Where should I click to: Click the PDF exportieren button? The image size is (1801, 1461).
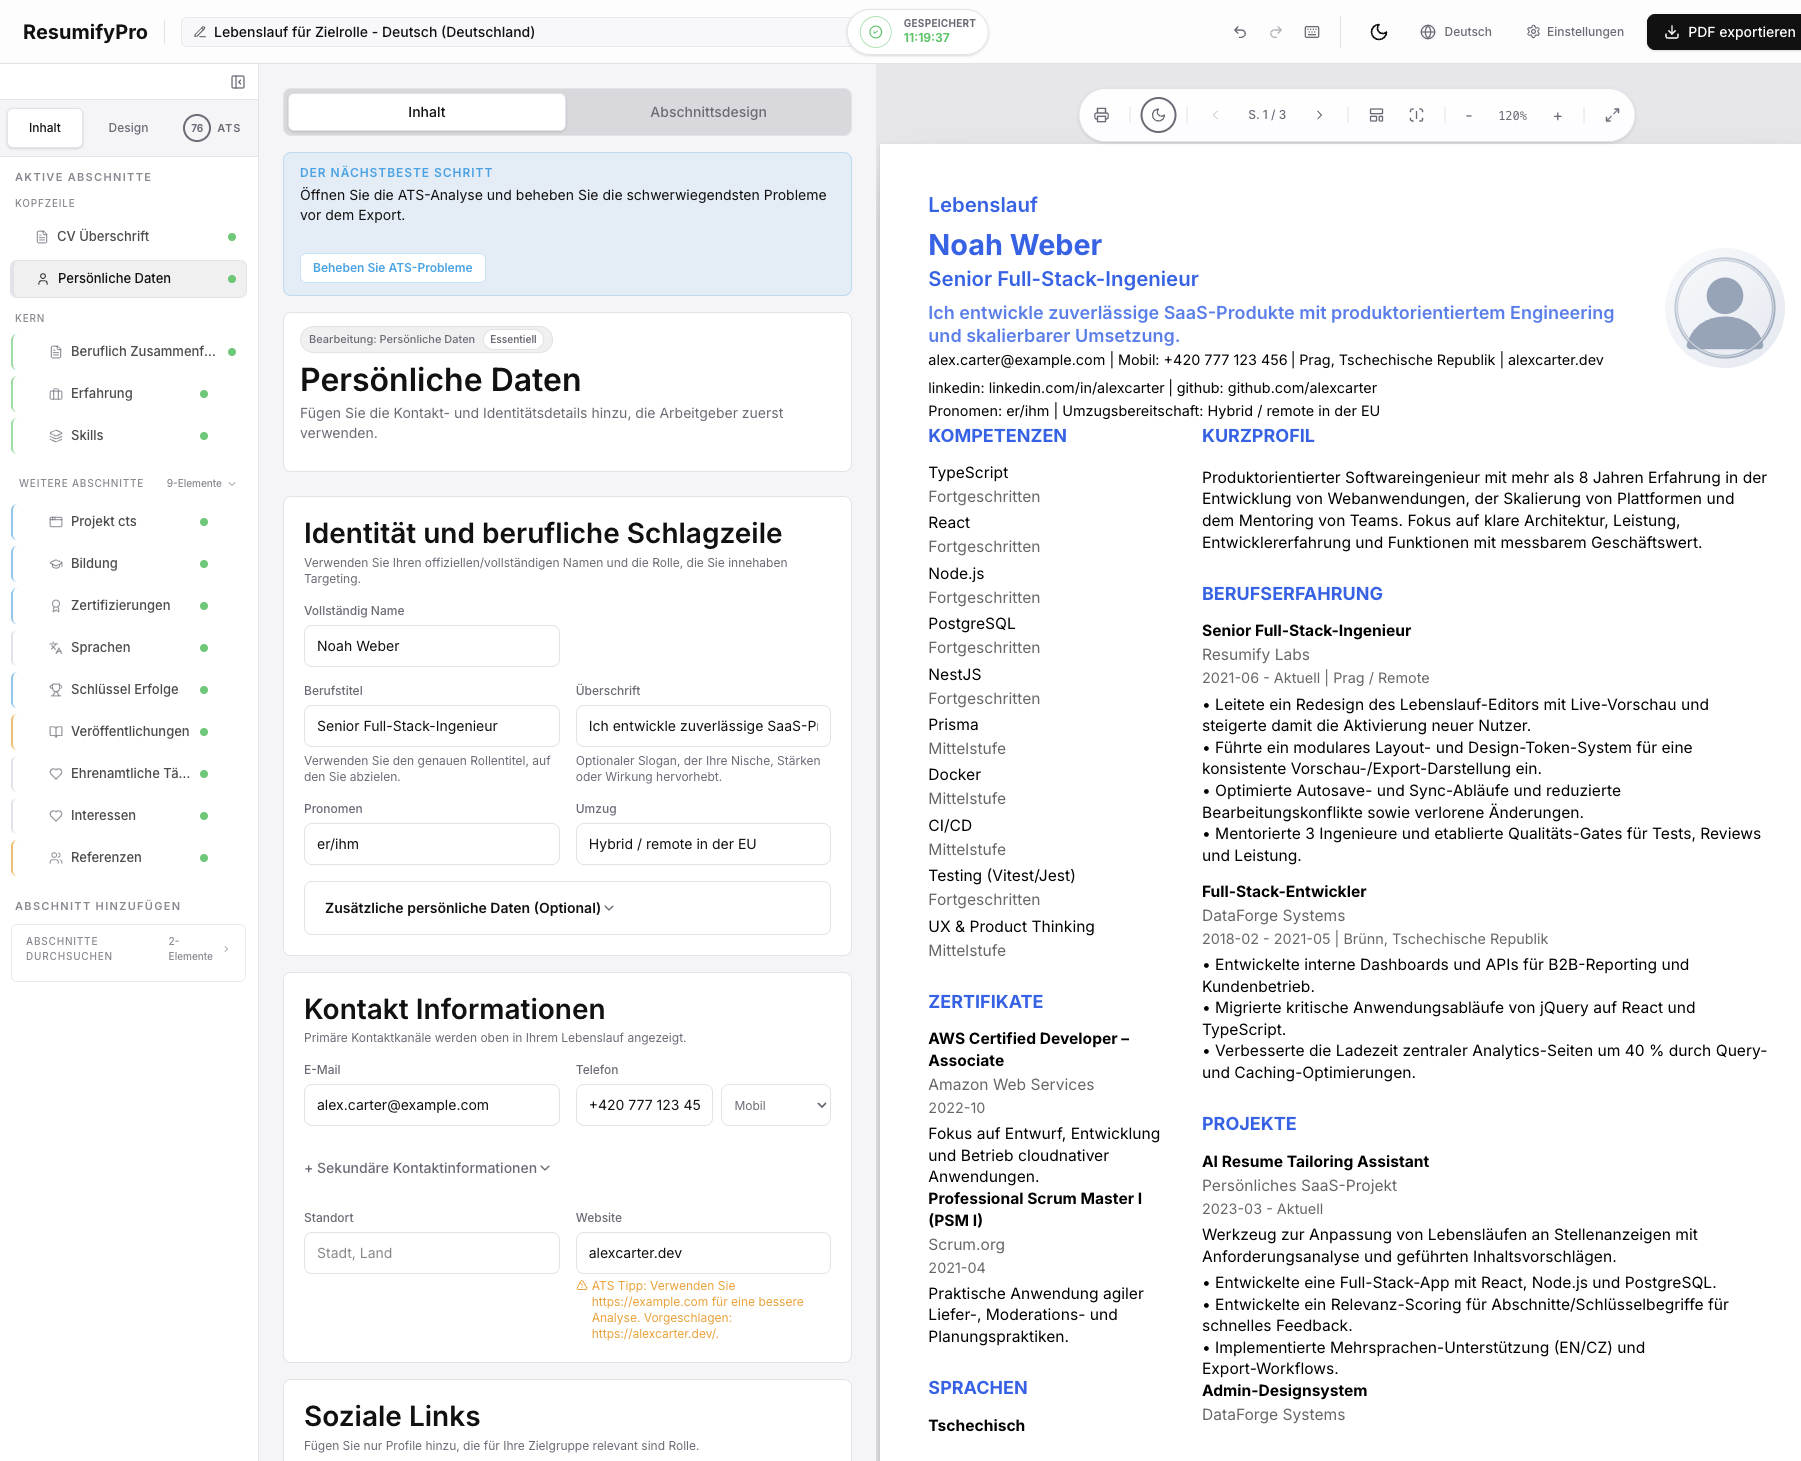click(x=1729, y=32)
